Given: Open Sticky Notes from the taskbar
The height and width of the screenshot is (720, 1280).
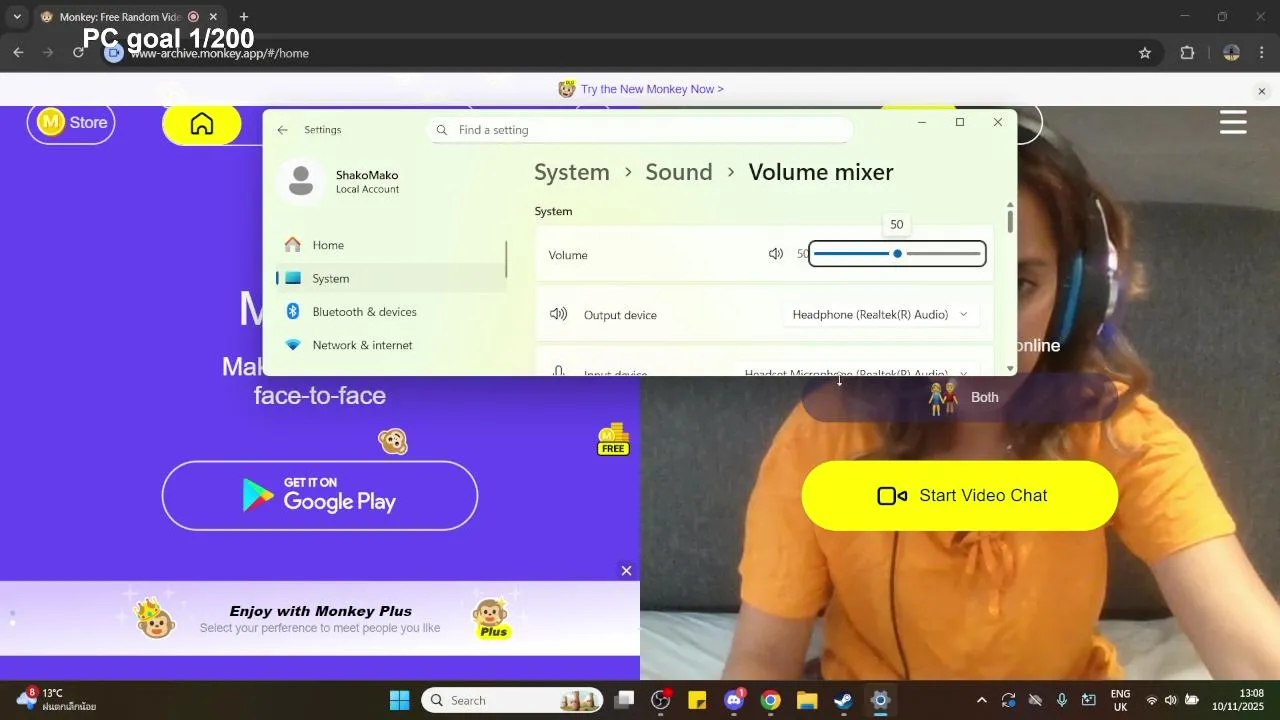Looking at the screenshot, I should click(x=697, y=700).
